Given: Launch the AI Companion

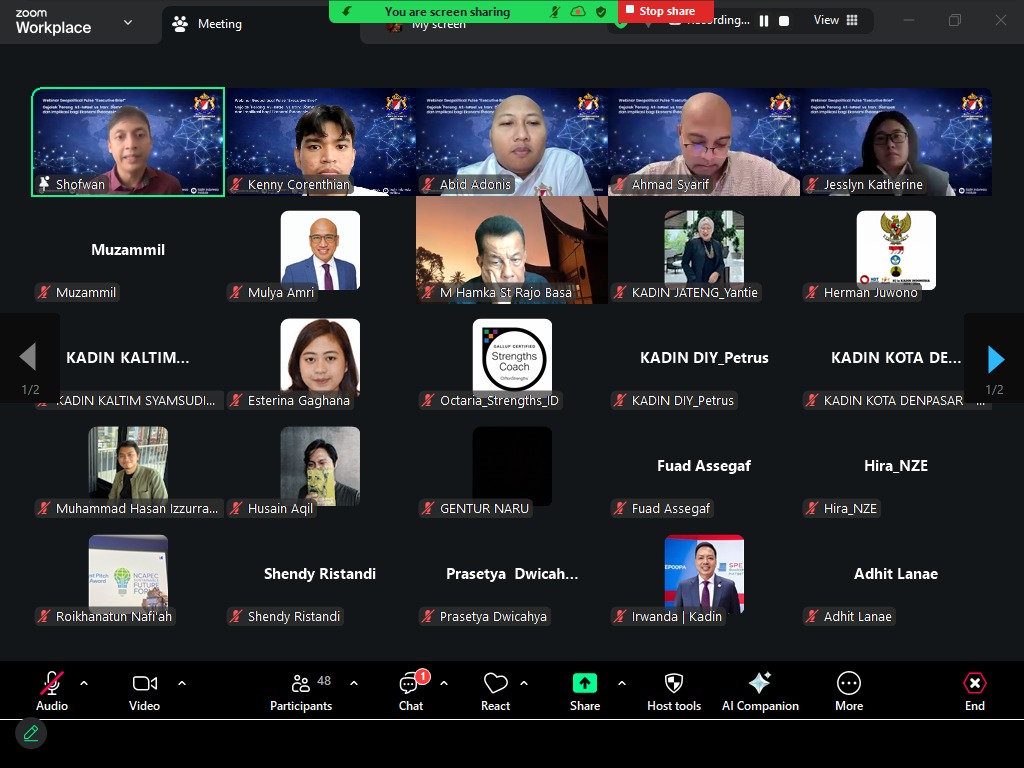Looking at the screenshot, I should click(x=760, y=691).
